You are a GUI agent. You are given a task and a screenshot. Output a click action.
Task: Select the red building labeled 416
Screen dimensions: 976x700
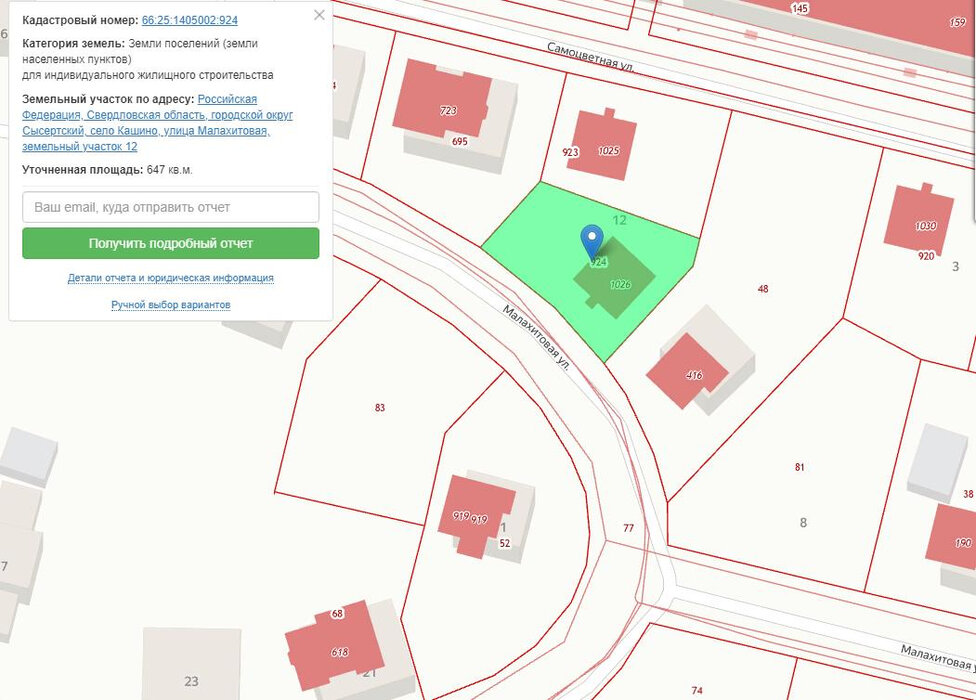tap(686, 370)
